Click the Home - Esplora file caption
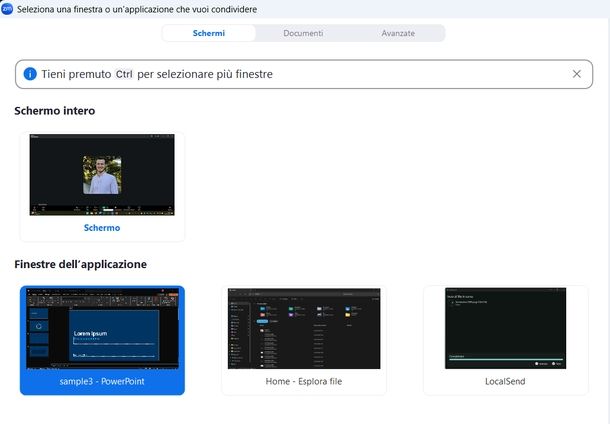This screenshot has height=424, width=610. tap(304, 382)
